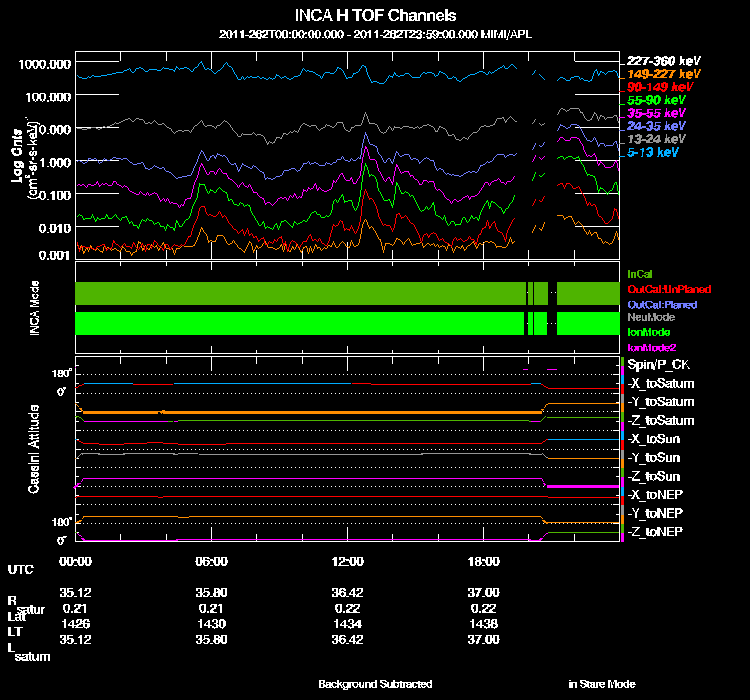Click the 227-360 keV legend label
This screenshot has width=750, height=700.
click(662, 61)
